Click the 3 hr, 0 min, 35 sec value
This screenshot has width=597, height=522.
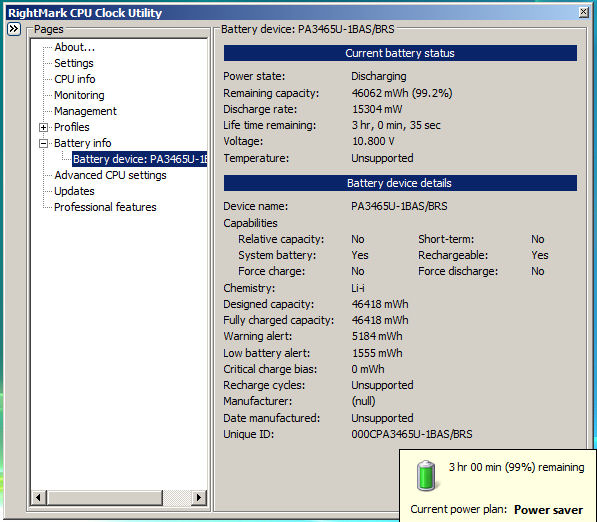click(x=396, y=125)
